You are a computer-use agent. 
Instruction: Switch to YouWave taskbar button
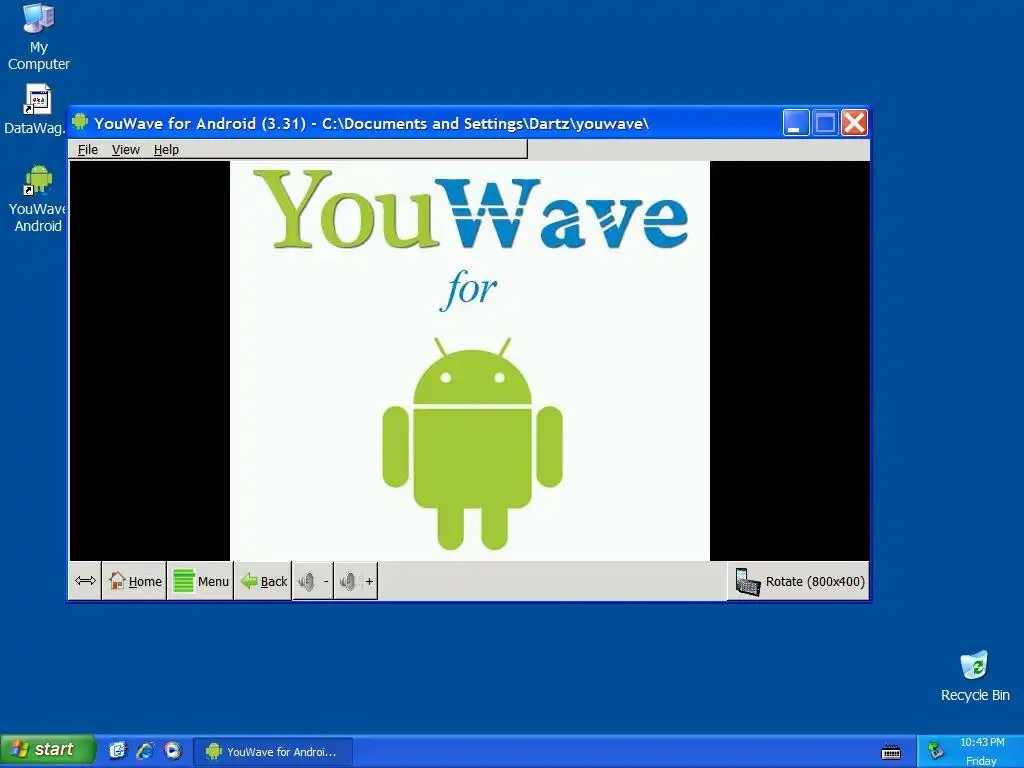274,752
